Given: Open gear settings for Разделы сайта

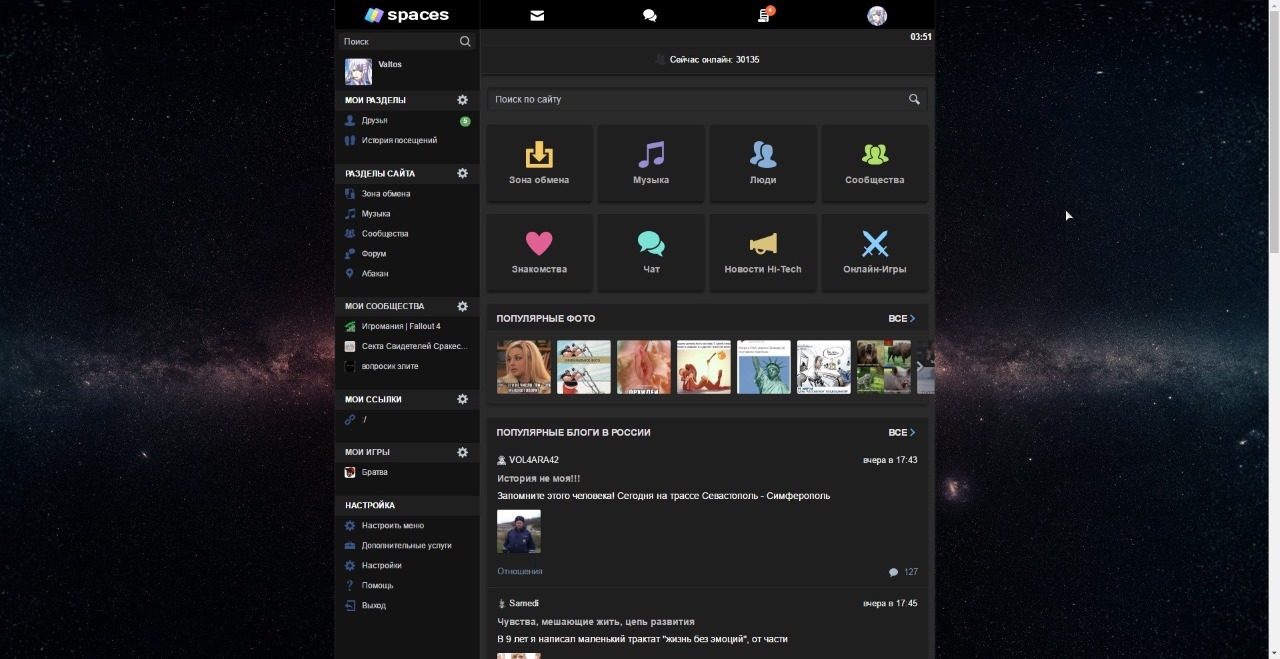Looking at the screenshot, I should [x=462, y=173].
